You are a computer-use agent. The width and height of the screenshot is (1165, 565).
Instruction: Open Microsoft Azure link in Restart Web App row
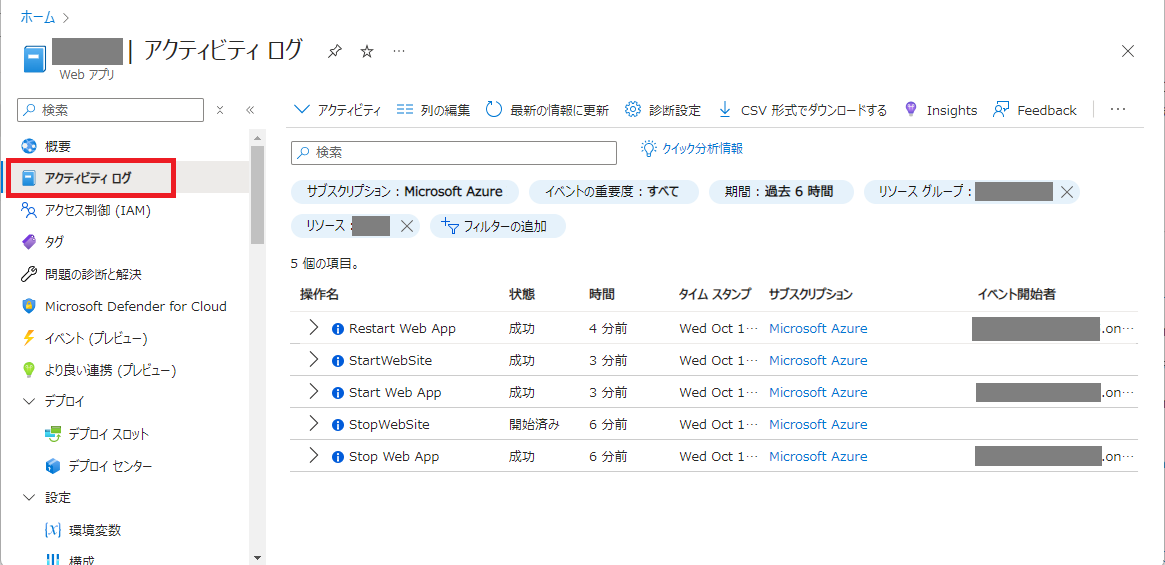818,328
